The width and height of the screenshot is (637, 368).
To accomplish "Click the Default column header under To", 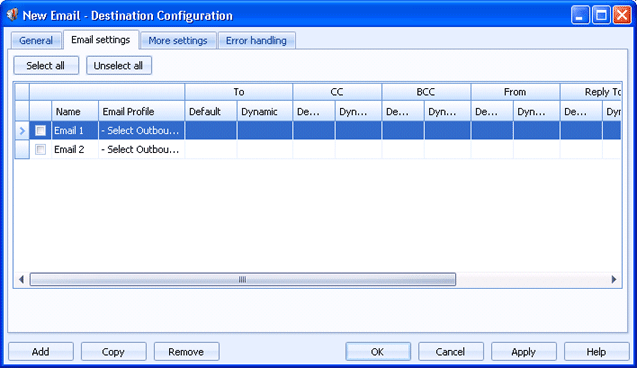I will tap(211, 111).
